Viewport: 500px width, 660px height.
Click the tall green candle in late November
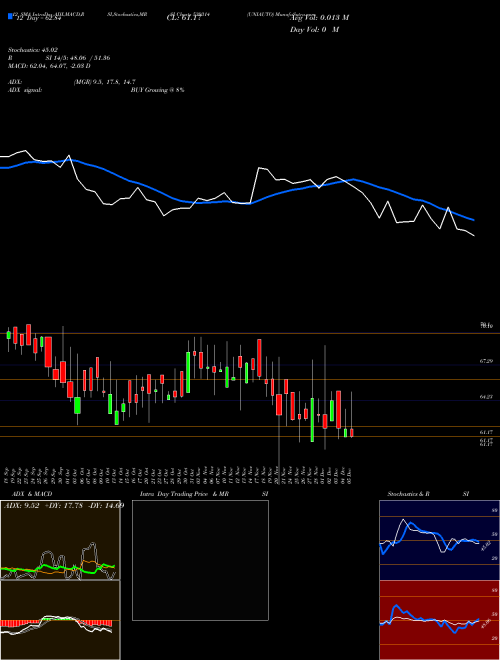[x=312, y=420]
